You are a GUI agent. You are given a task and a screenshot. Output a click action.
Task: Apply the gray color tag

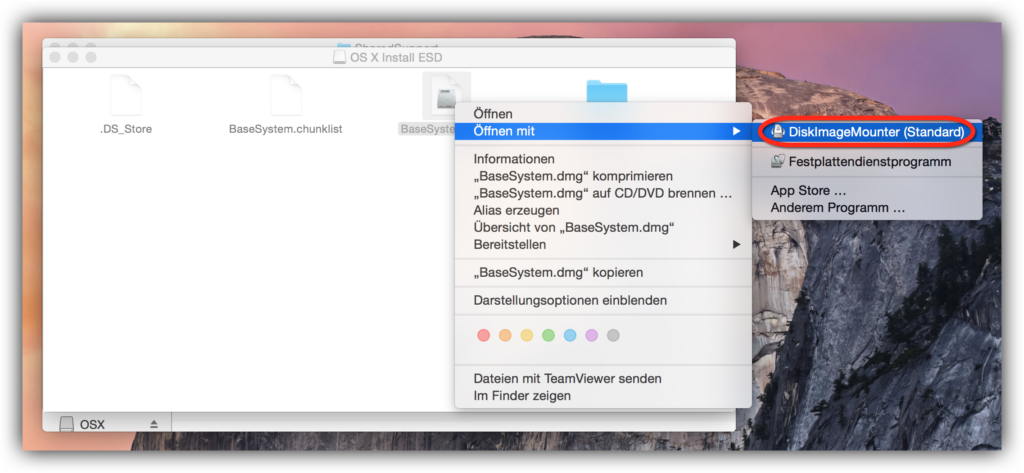[x=613, y=335]
